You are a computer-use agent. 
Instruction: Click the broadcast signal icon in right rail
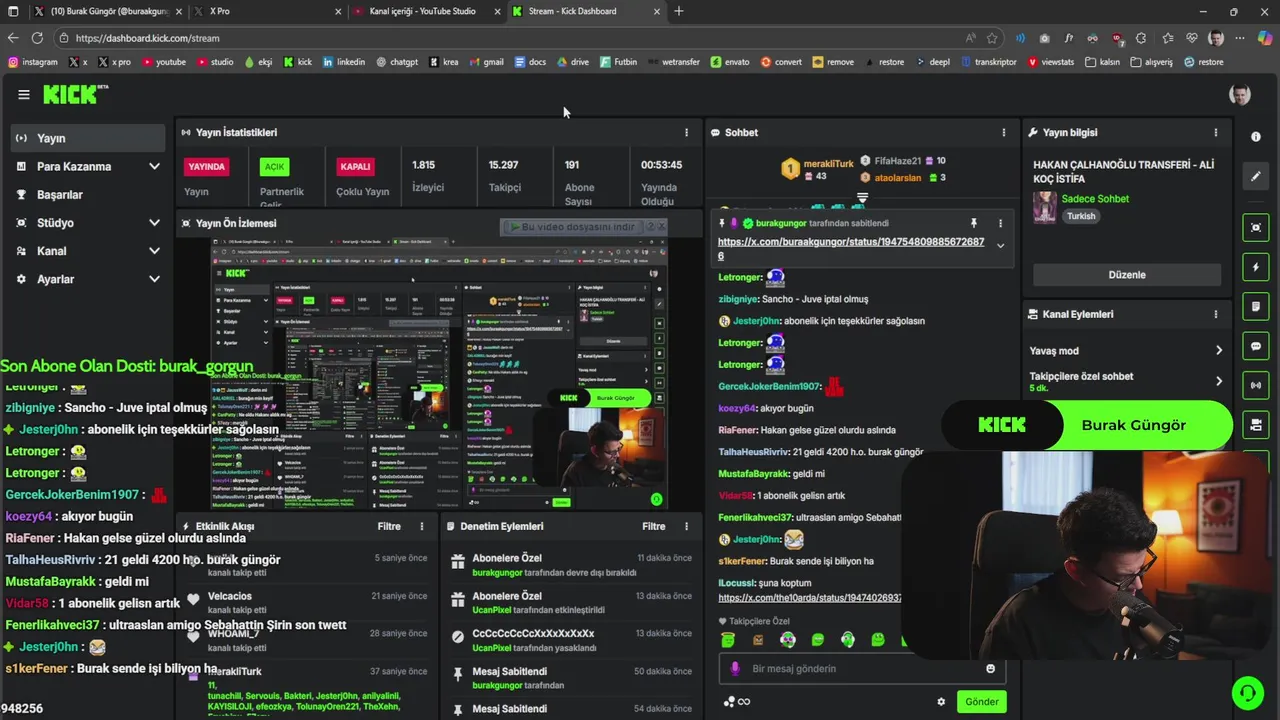click(1256, 385)
